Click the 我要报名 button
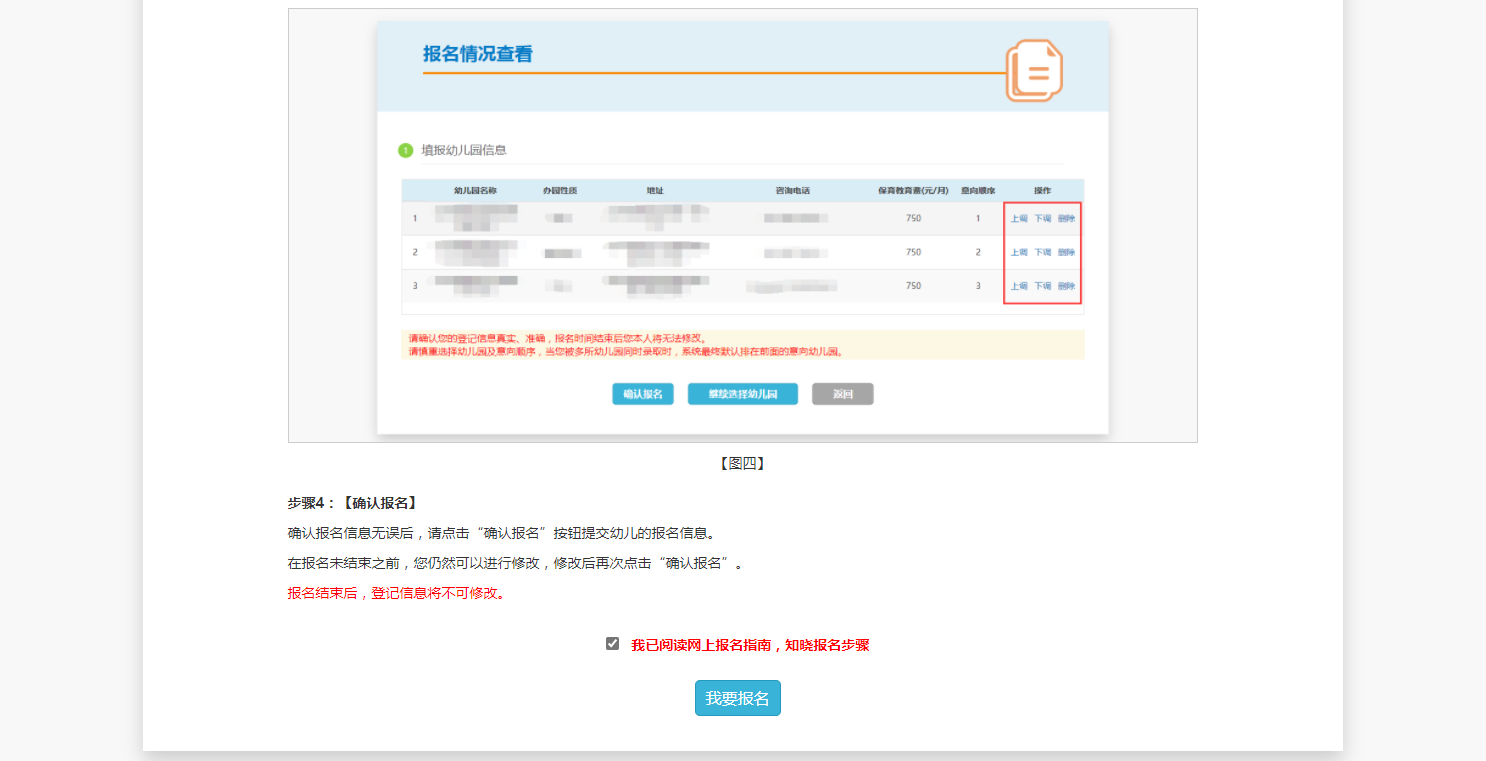The width and height of the screenshot is (1486, 761). click(x=737, y=698)
